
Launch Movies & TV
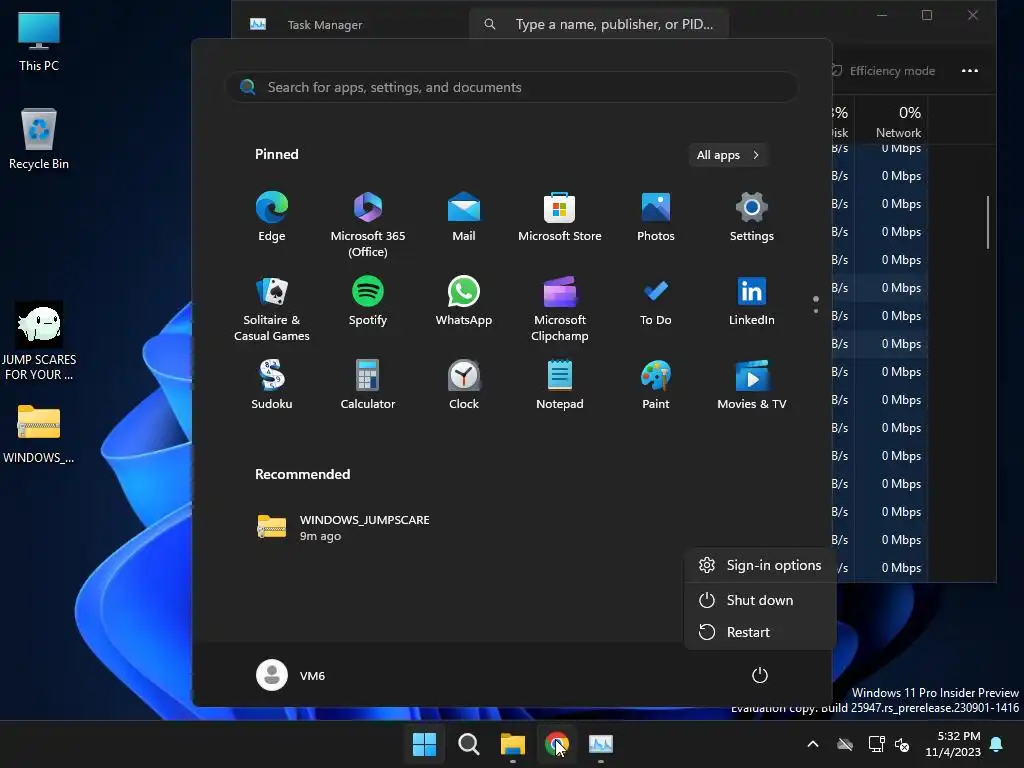tap(752, 385)
